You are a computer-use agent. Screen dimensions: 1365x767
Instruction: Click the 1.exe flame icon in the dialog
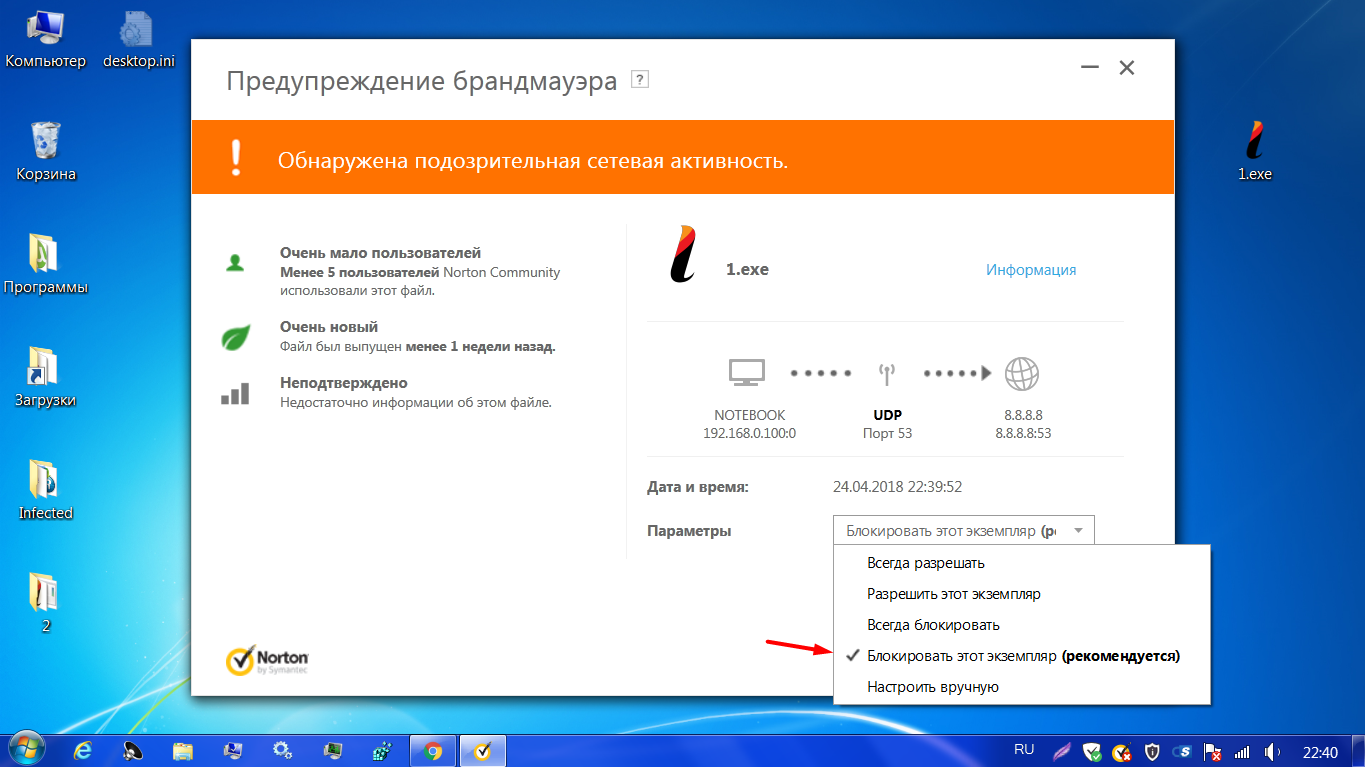(682, 254)
